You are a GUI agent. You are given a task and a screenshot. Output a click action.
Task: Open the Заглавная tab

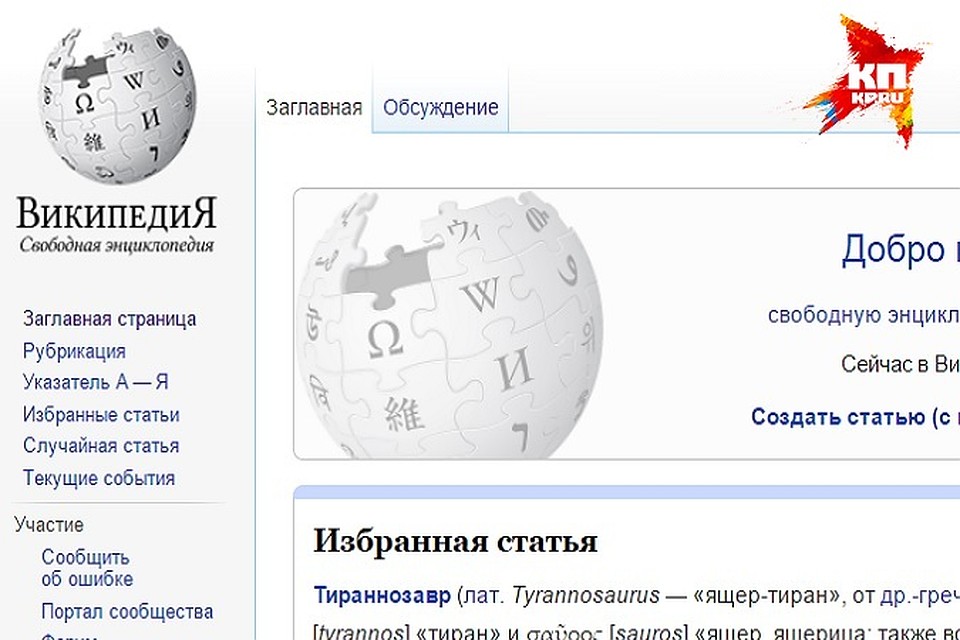click(x=314, y=108)
